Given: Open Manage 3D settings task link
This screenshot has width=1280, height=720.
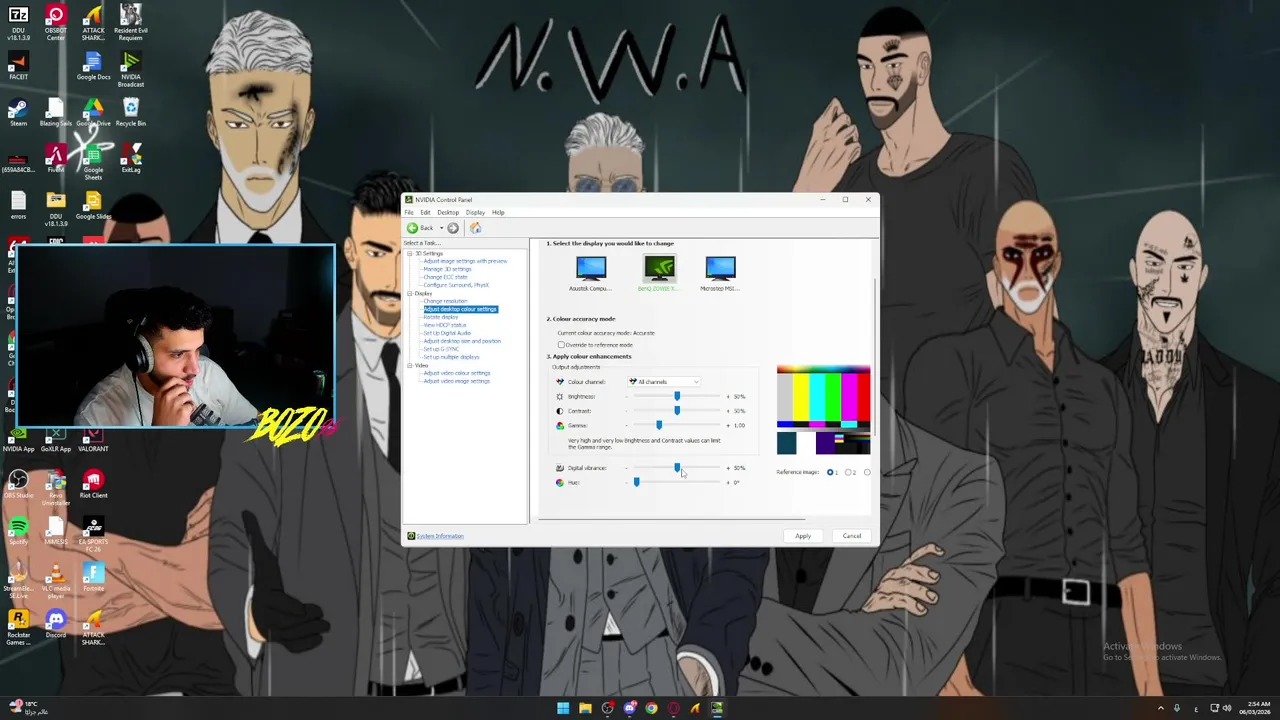Looking at the screenshot, I should [x=447, y=269].
